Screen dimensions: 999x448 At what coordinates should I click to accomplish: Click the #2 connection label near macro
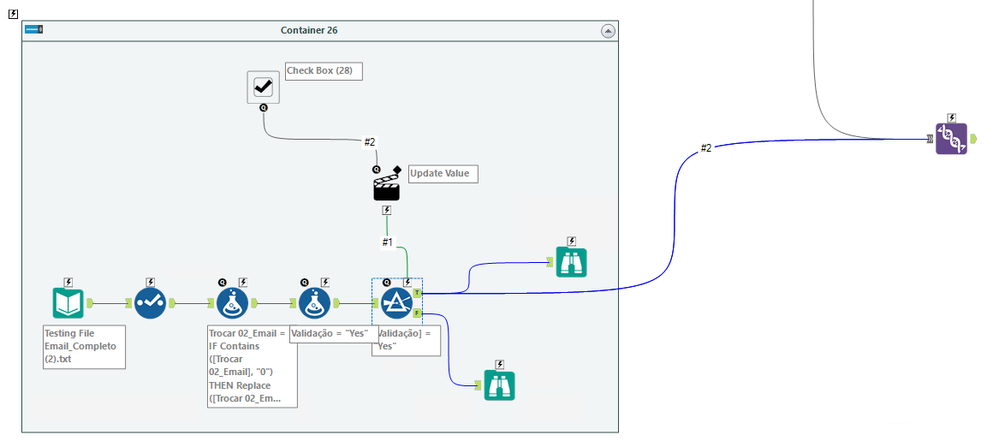[706, 148]
